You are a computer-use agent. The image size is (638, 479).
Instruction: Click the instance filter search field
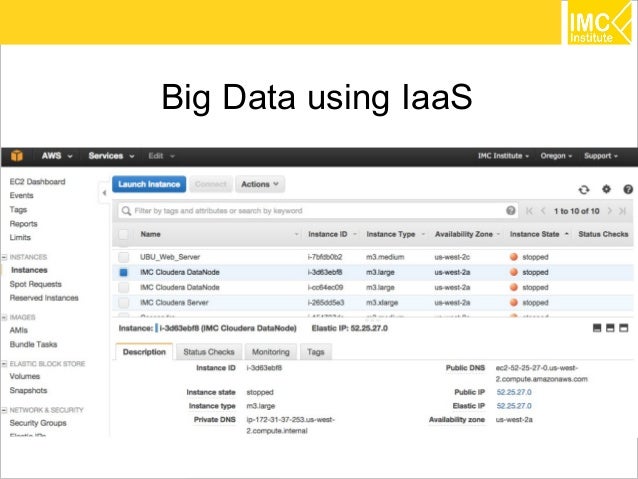[x=318, y=211]
